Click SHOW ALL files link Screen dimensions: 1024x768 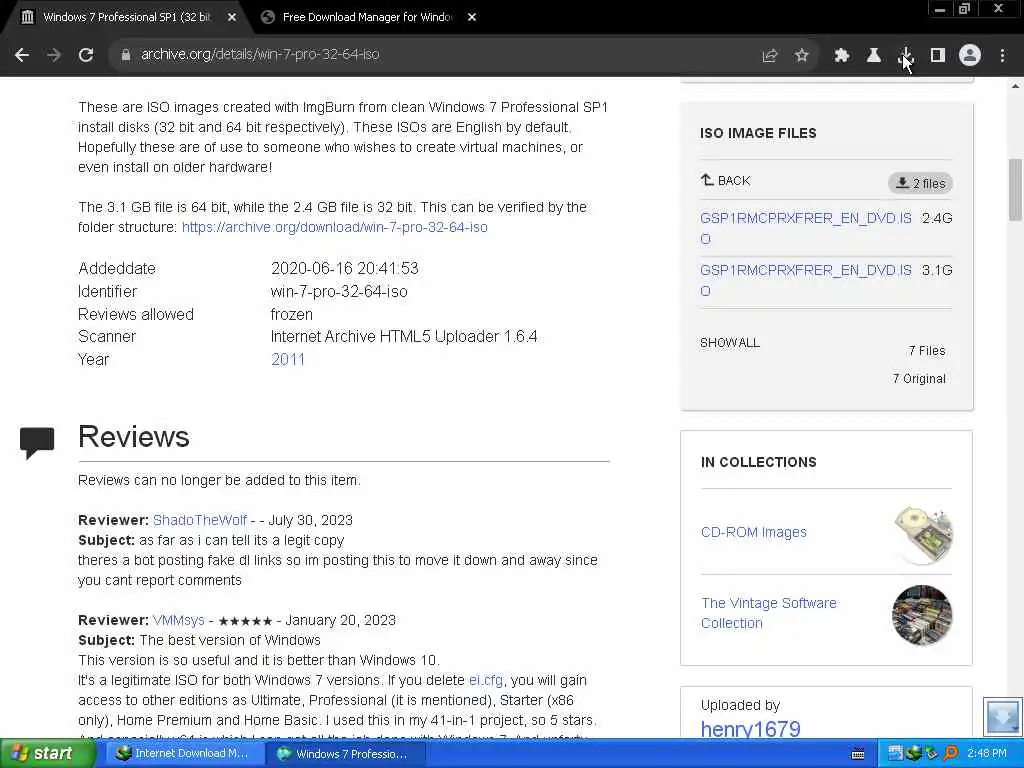pyautogui.click(x=729, y=343)
